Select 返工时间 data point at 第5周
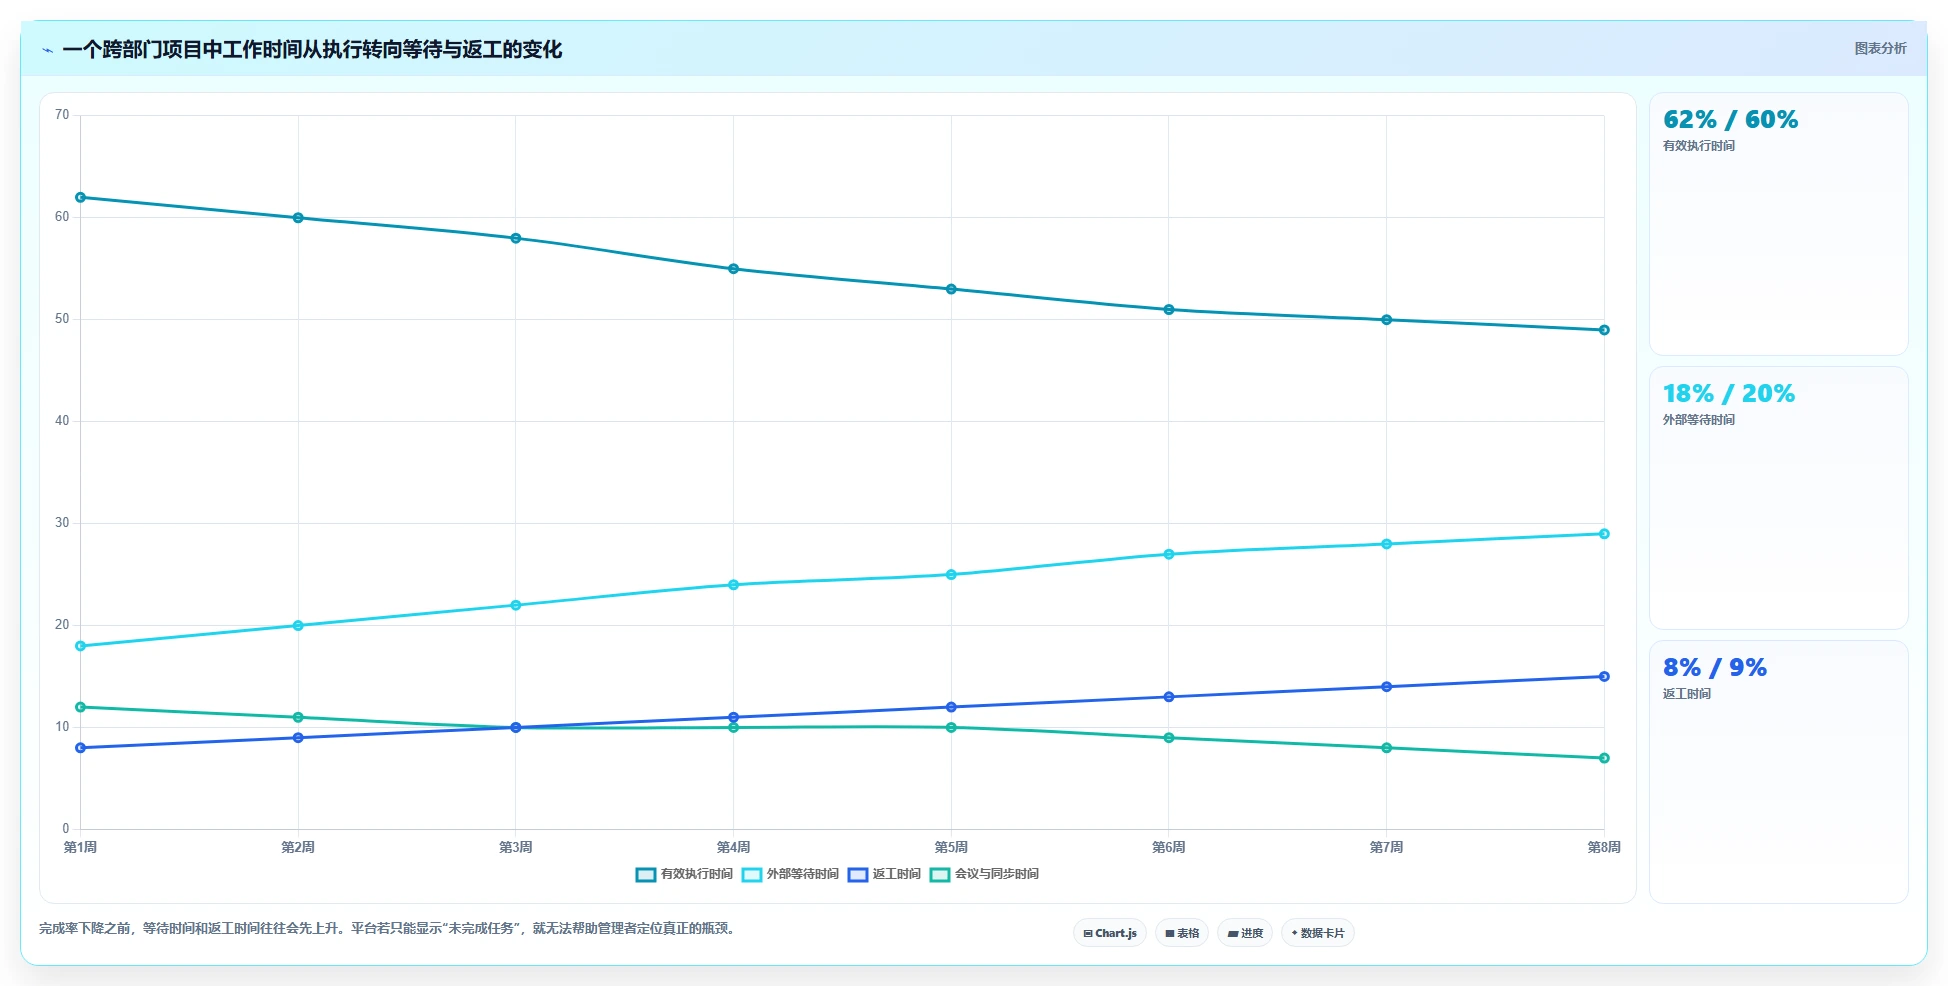The width and height of the screenshot is (1948, 986). (x=951, y=707)
